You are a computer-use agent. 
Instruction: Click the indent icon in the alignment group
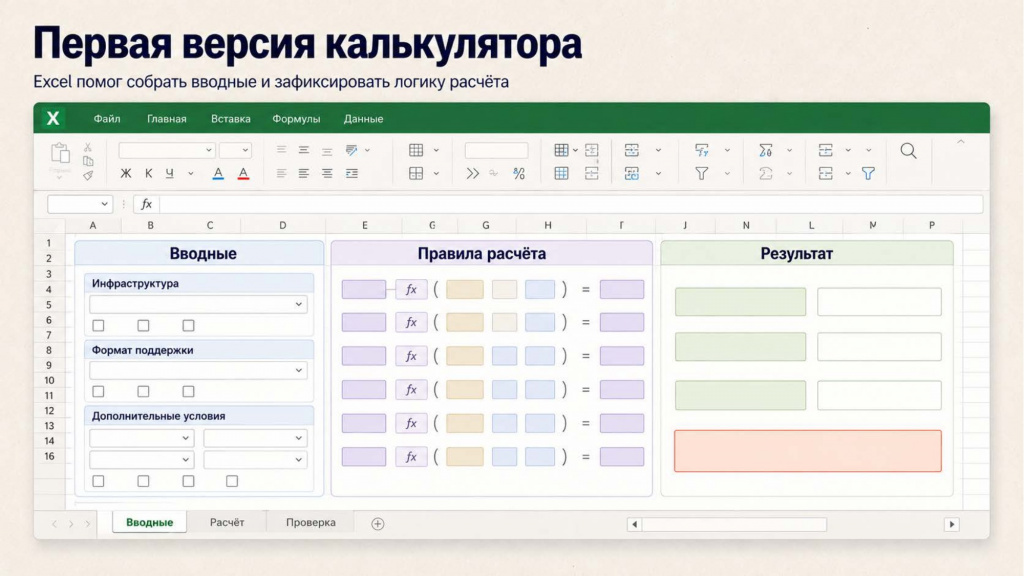point(352,174)
